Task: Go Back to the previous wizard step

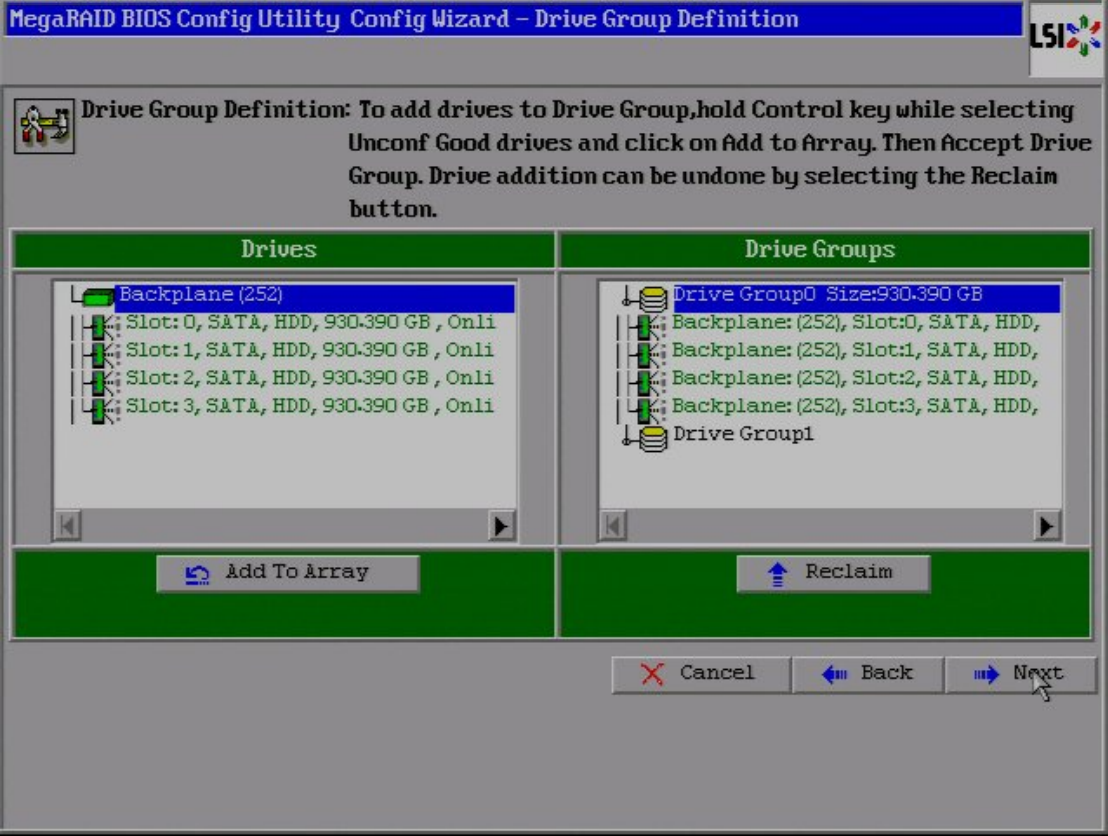Action: click(x=867, y=674)
